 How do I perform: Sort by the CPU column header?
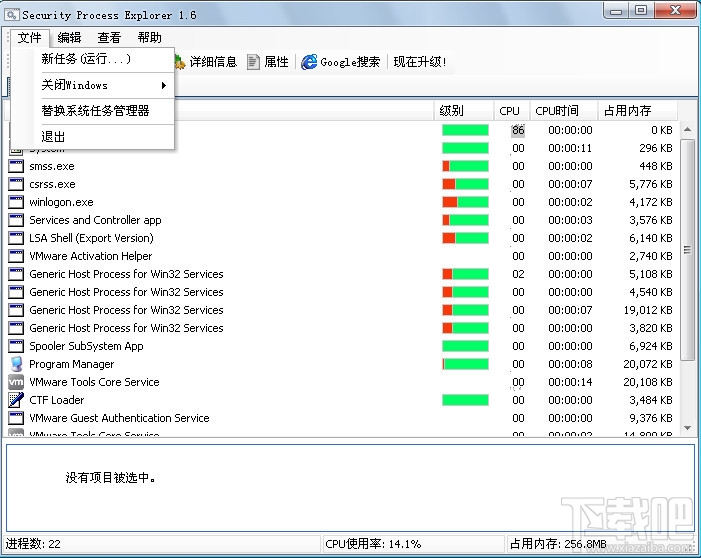point(511,110)
